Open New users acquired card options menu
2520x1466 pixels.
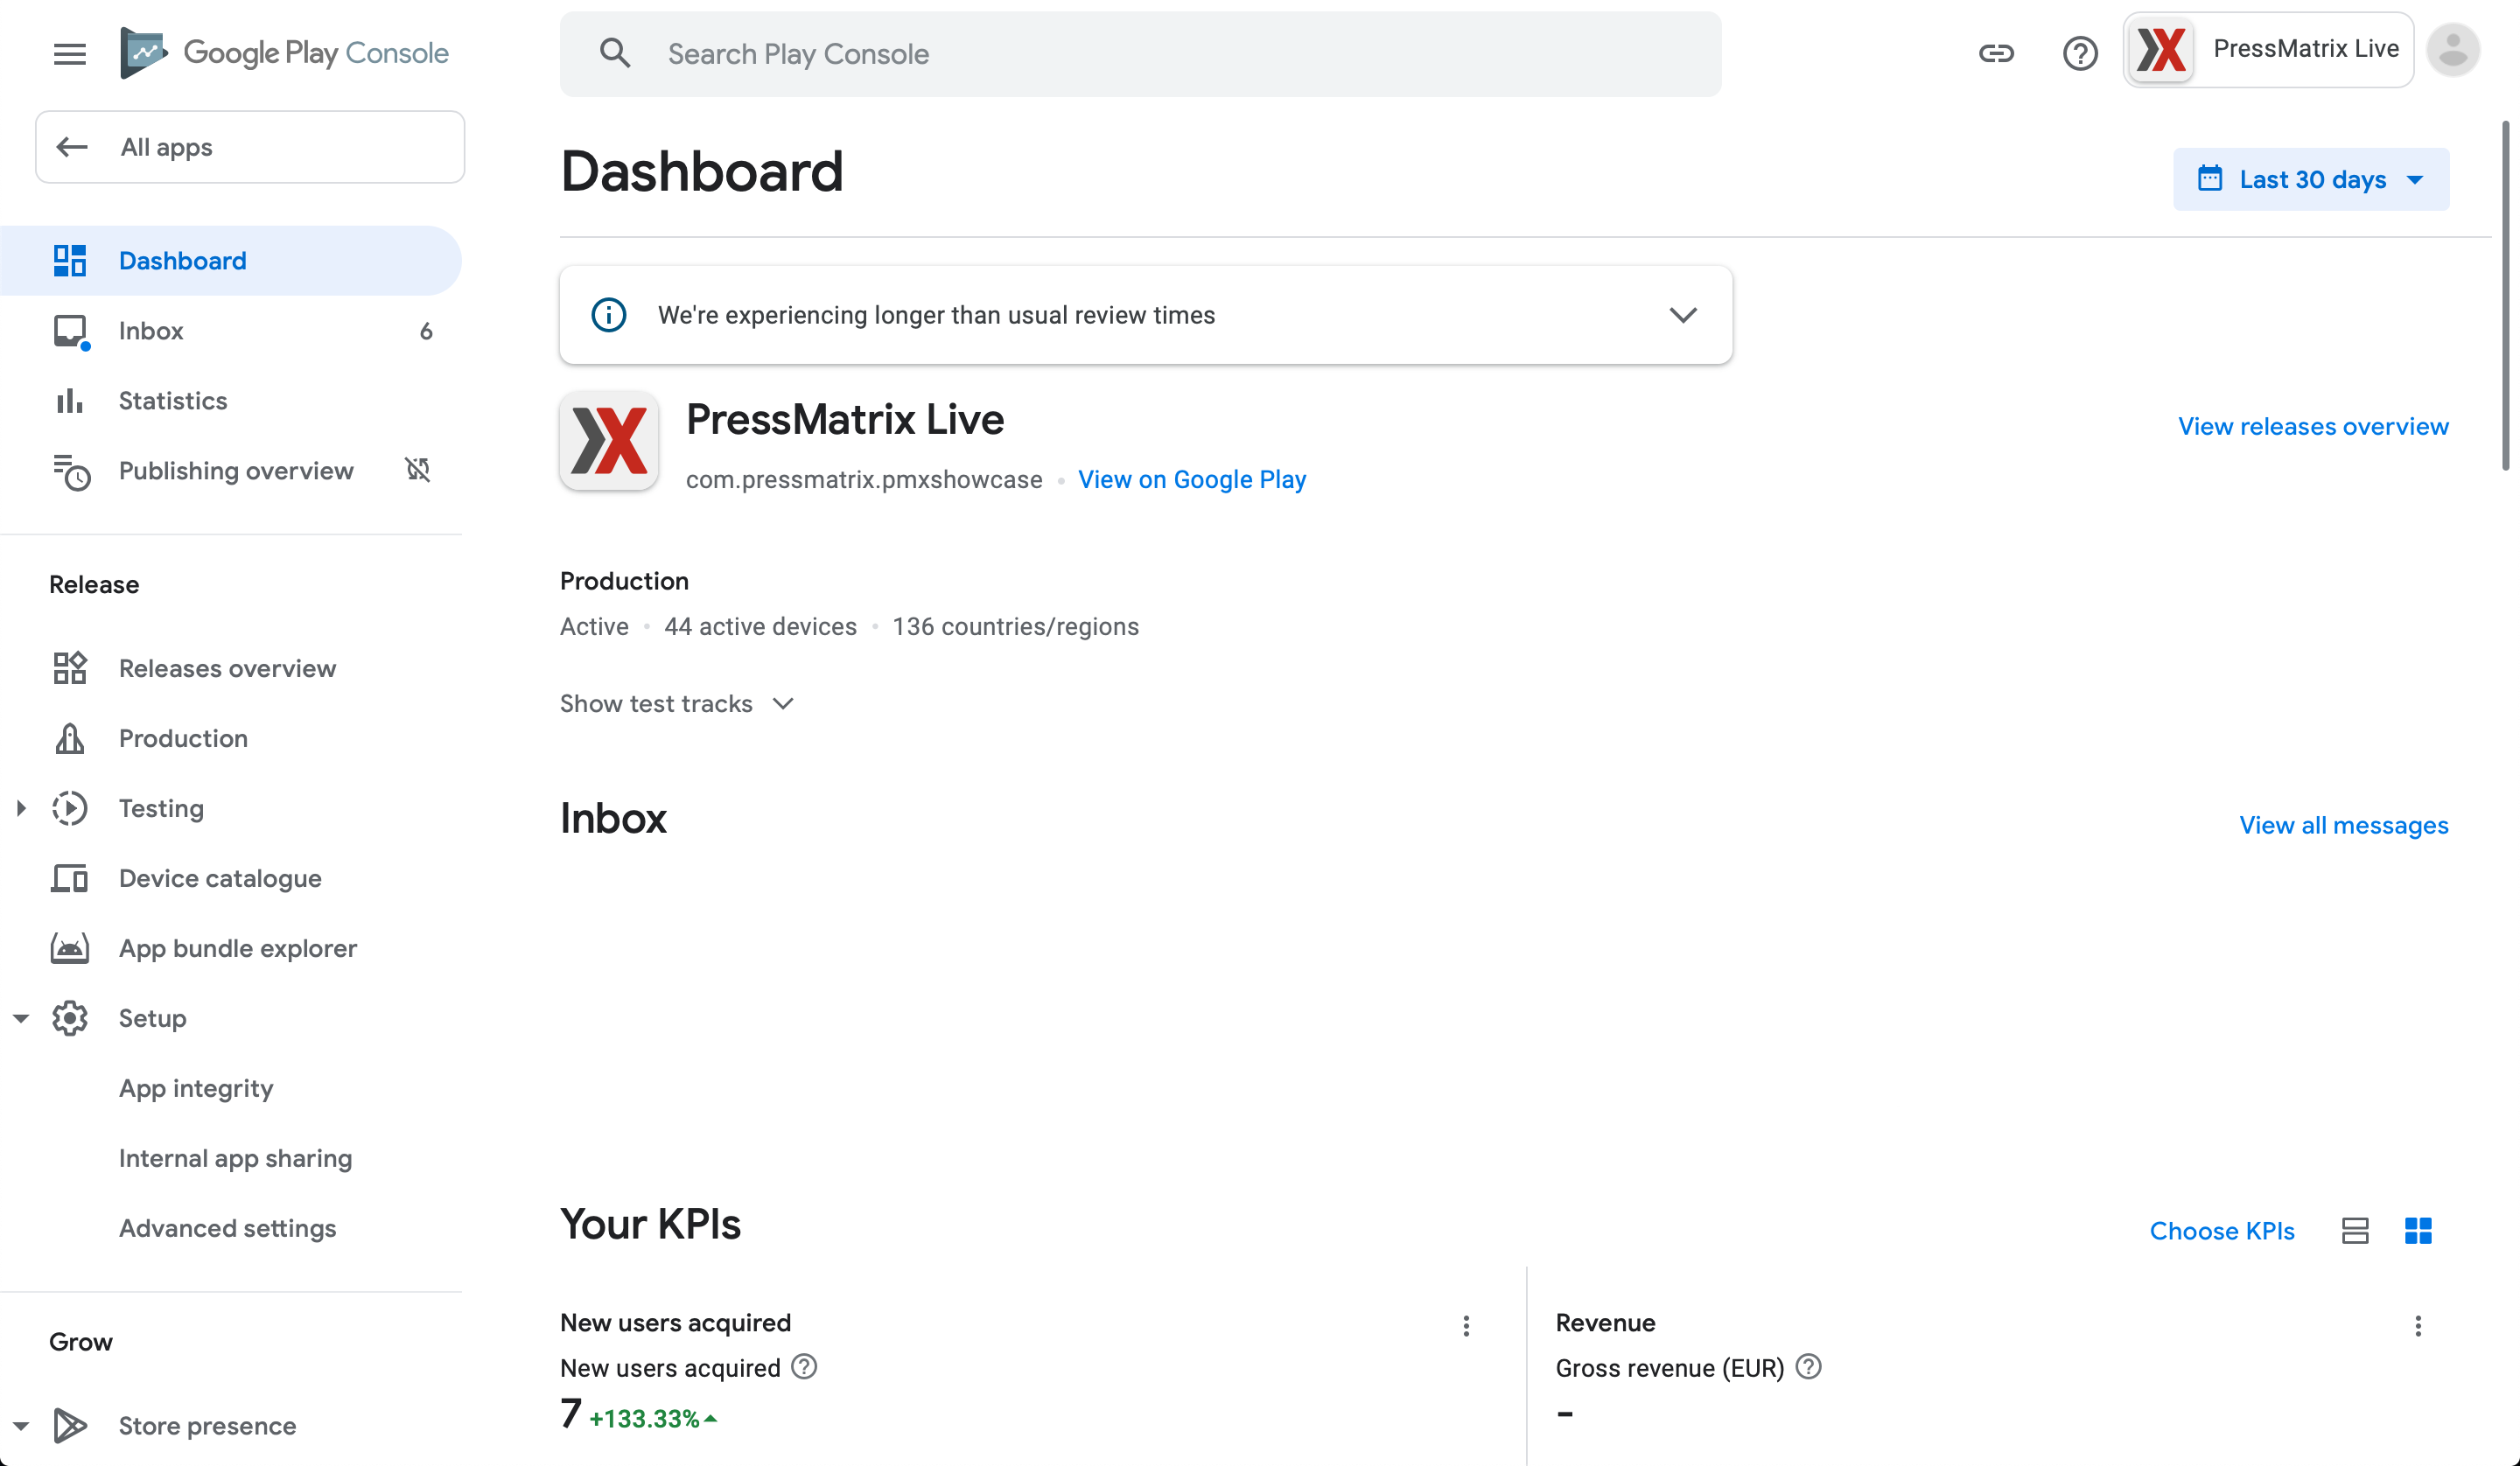coord(1466,1326)
